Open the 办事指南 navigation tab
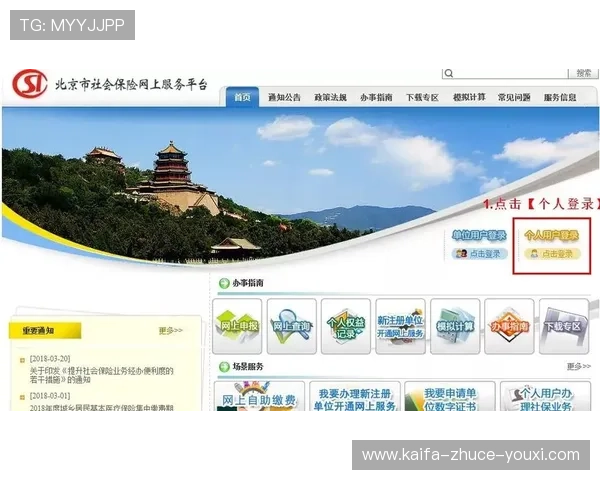This screenshot has height=480, width=600. [x=376, y=98]
